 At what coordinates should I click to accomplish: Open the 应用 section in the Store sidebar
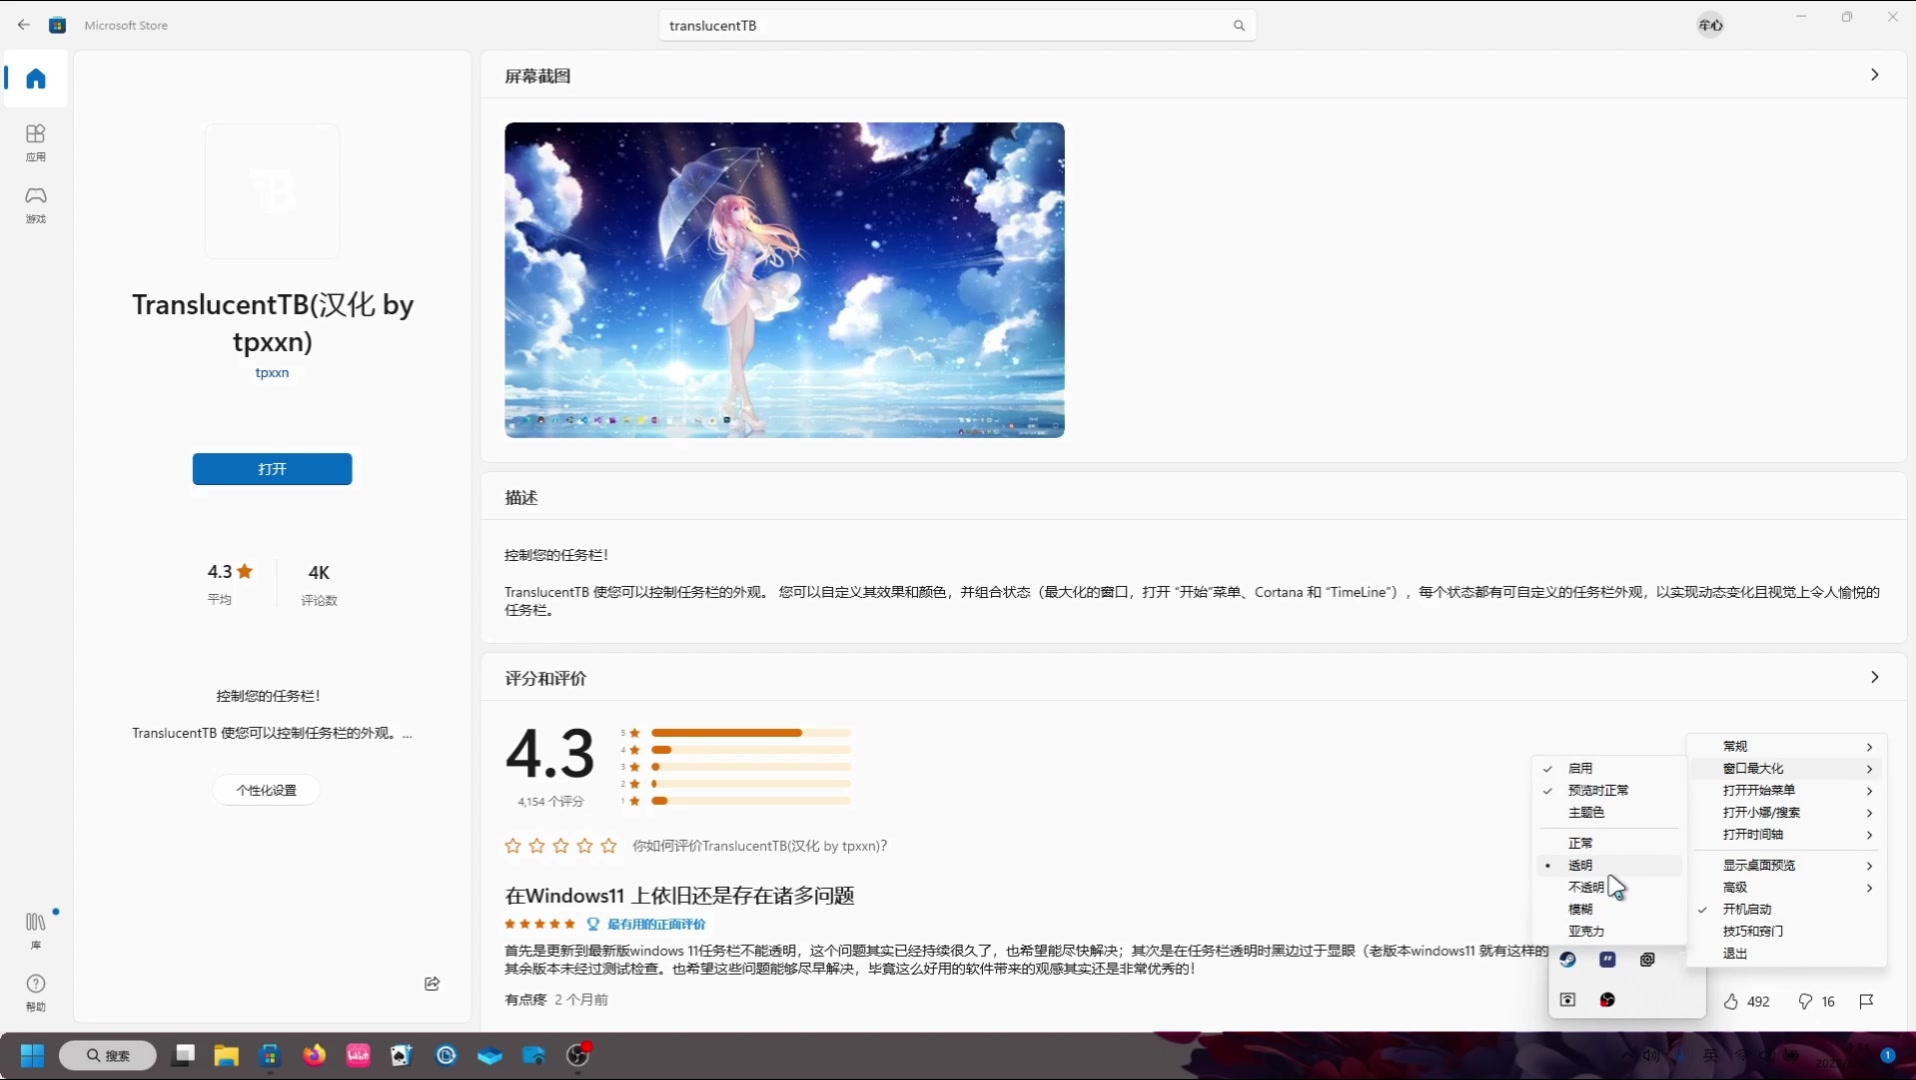[35, 140]
